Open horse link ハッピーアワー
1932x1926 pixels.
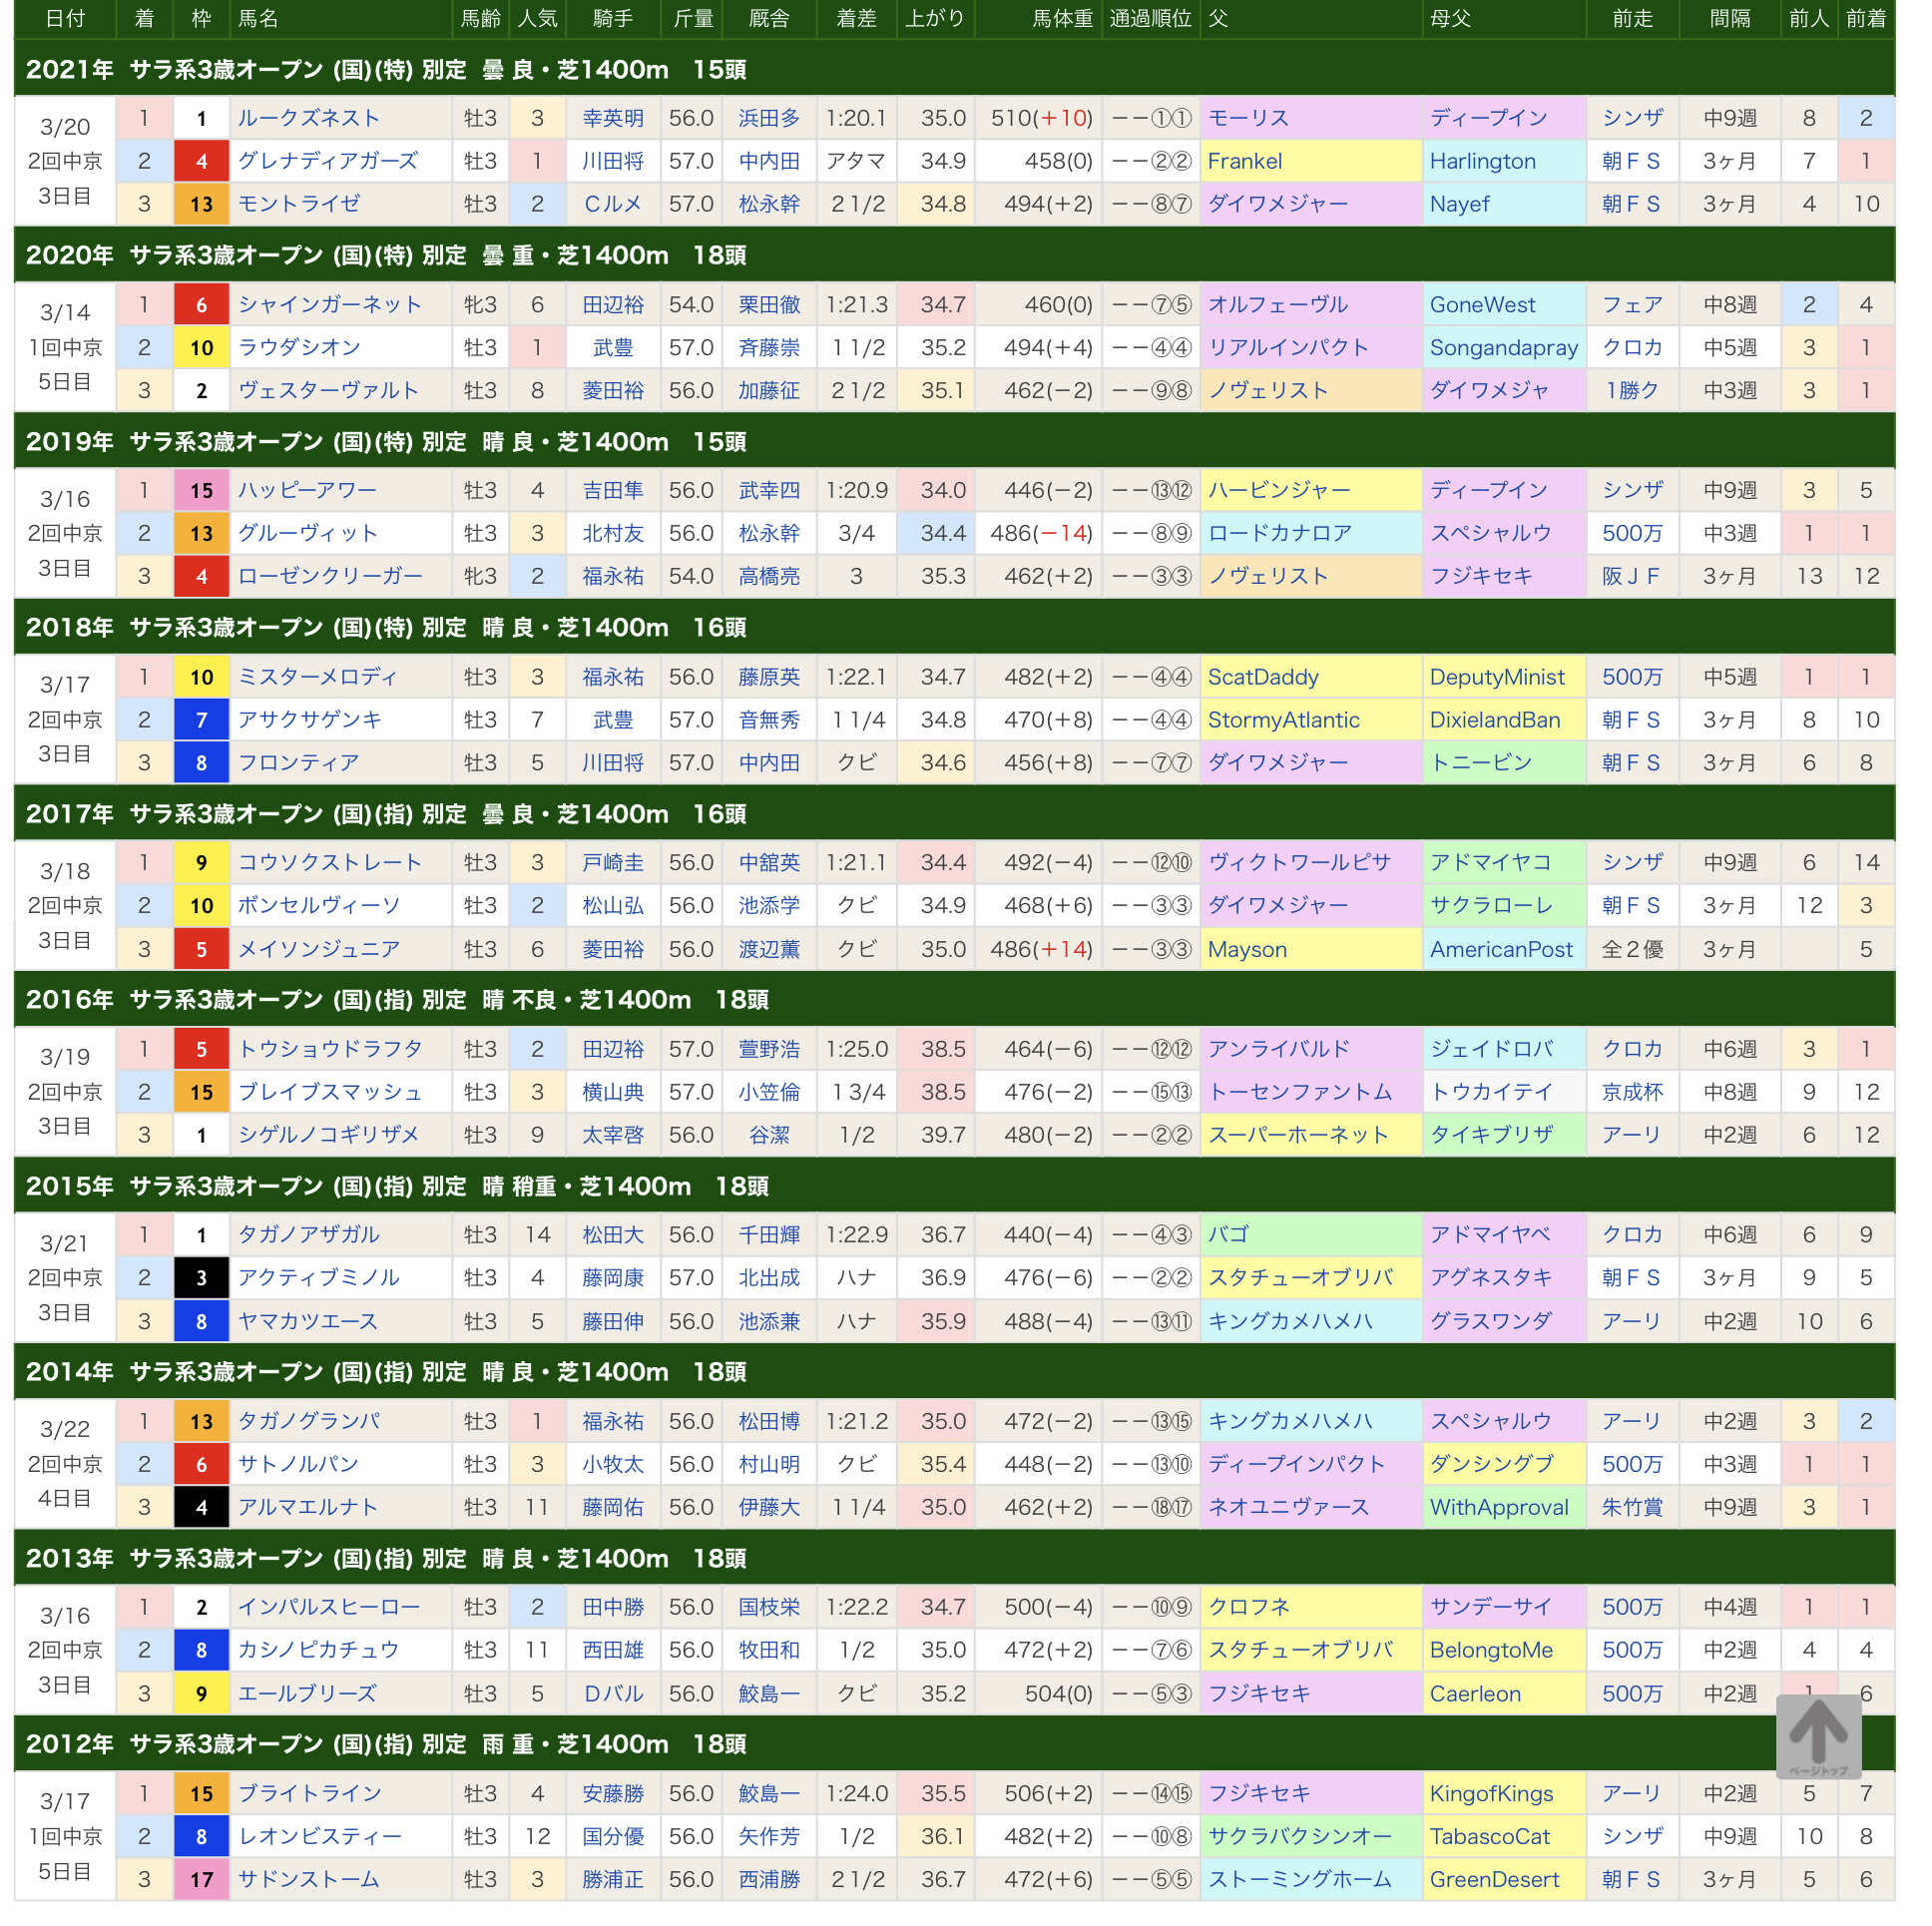pos(307,491)
